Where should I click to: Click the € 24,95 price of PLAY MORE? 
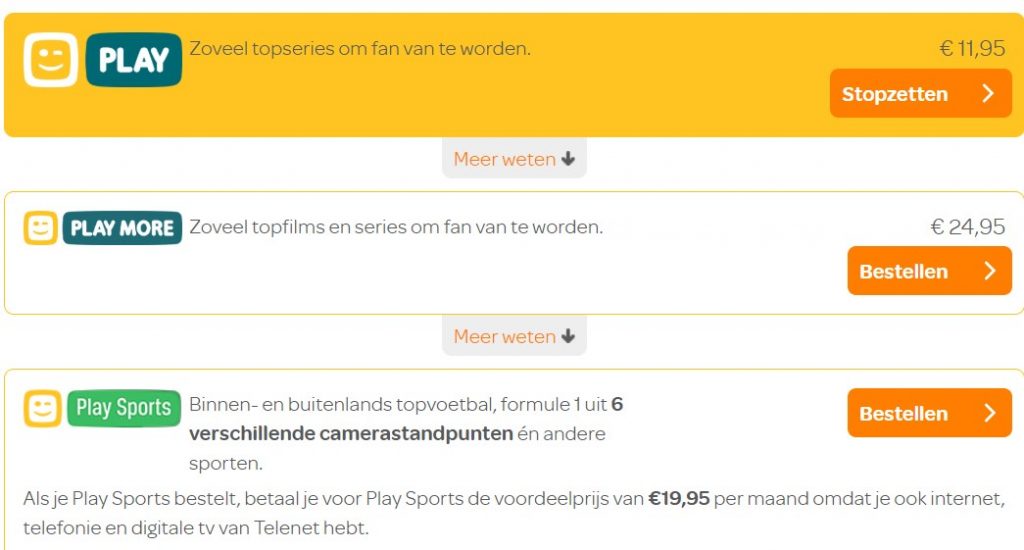tap(967, 227)
